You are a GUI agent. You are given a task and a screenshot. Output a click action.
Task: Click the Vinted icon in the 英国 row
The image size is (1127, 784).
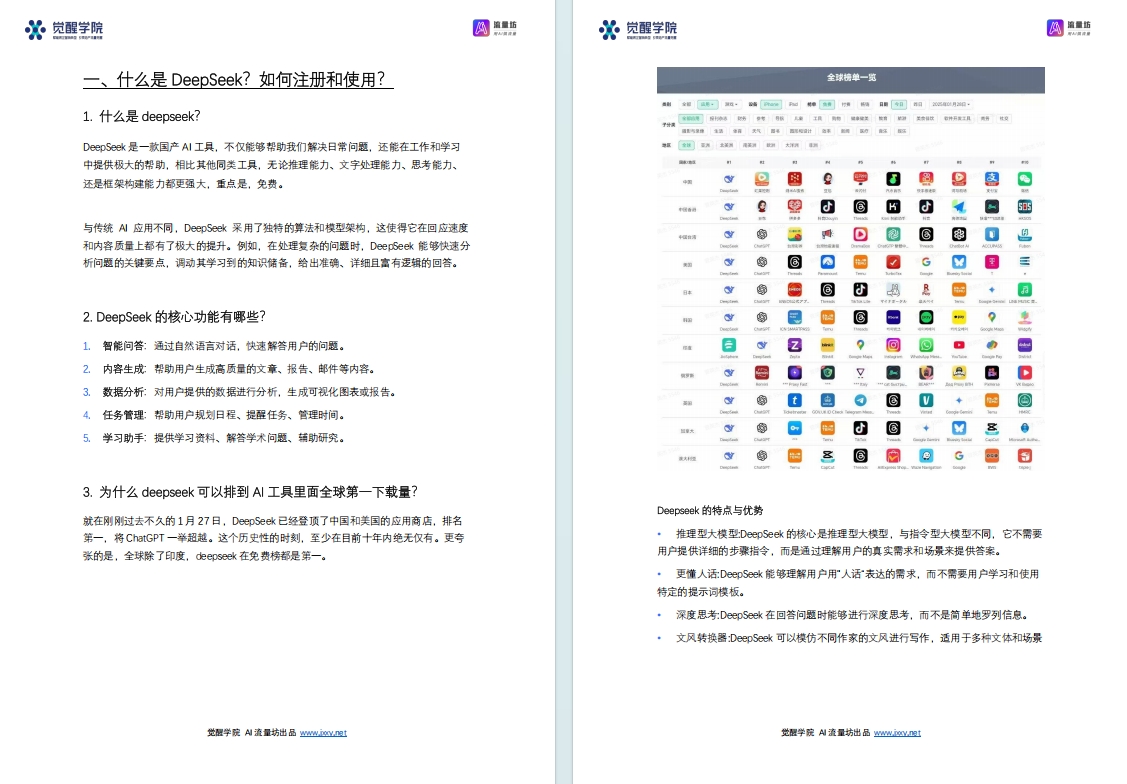pos(926,400)
